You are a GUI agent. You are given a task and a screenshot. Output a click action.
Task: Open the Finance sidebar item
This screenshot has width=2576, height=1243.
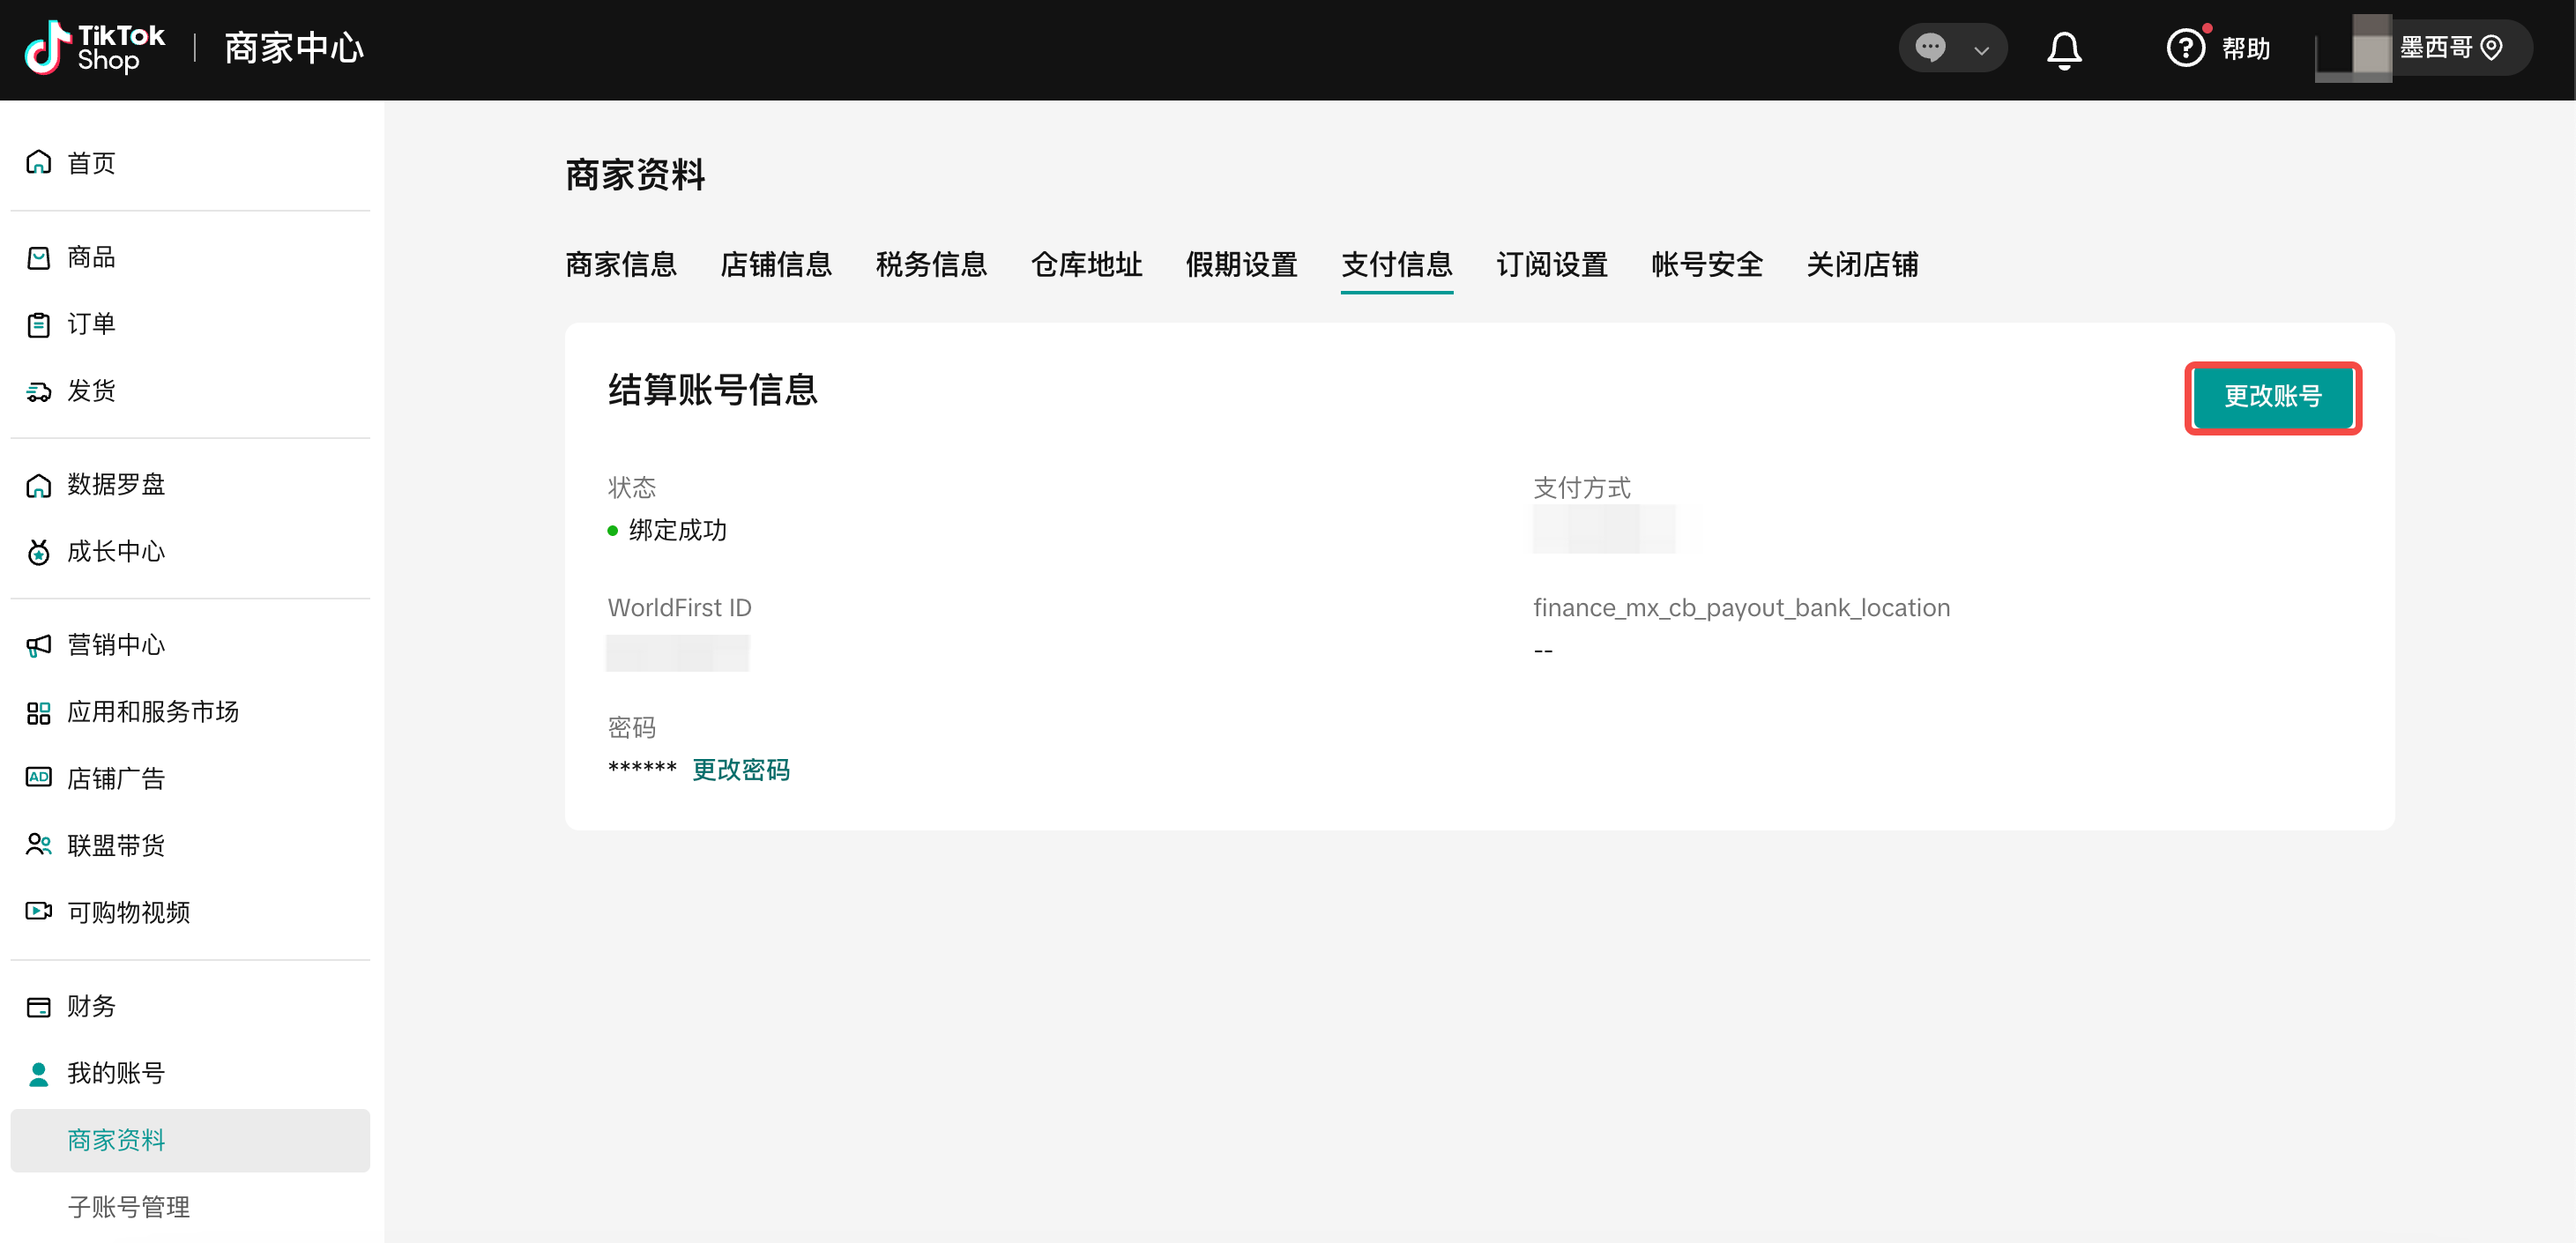90,1006
